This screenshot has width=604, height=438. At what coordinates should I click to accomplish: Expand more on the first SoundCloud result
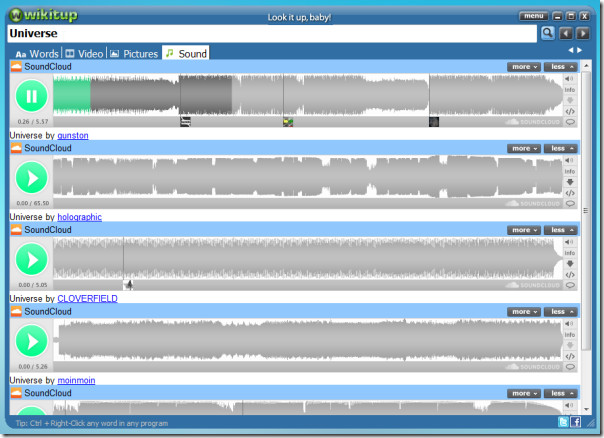tap(524, 67)
